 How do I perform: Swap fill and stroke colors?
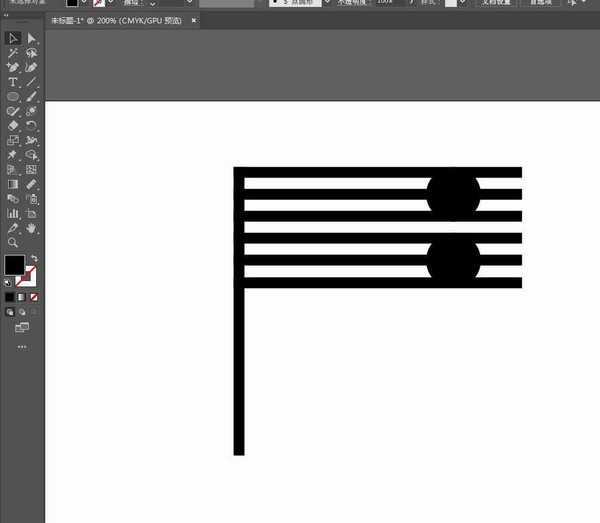[33, 259]
